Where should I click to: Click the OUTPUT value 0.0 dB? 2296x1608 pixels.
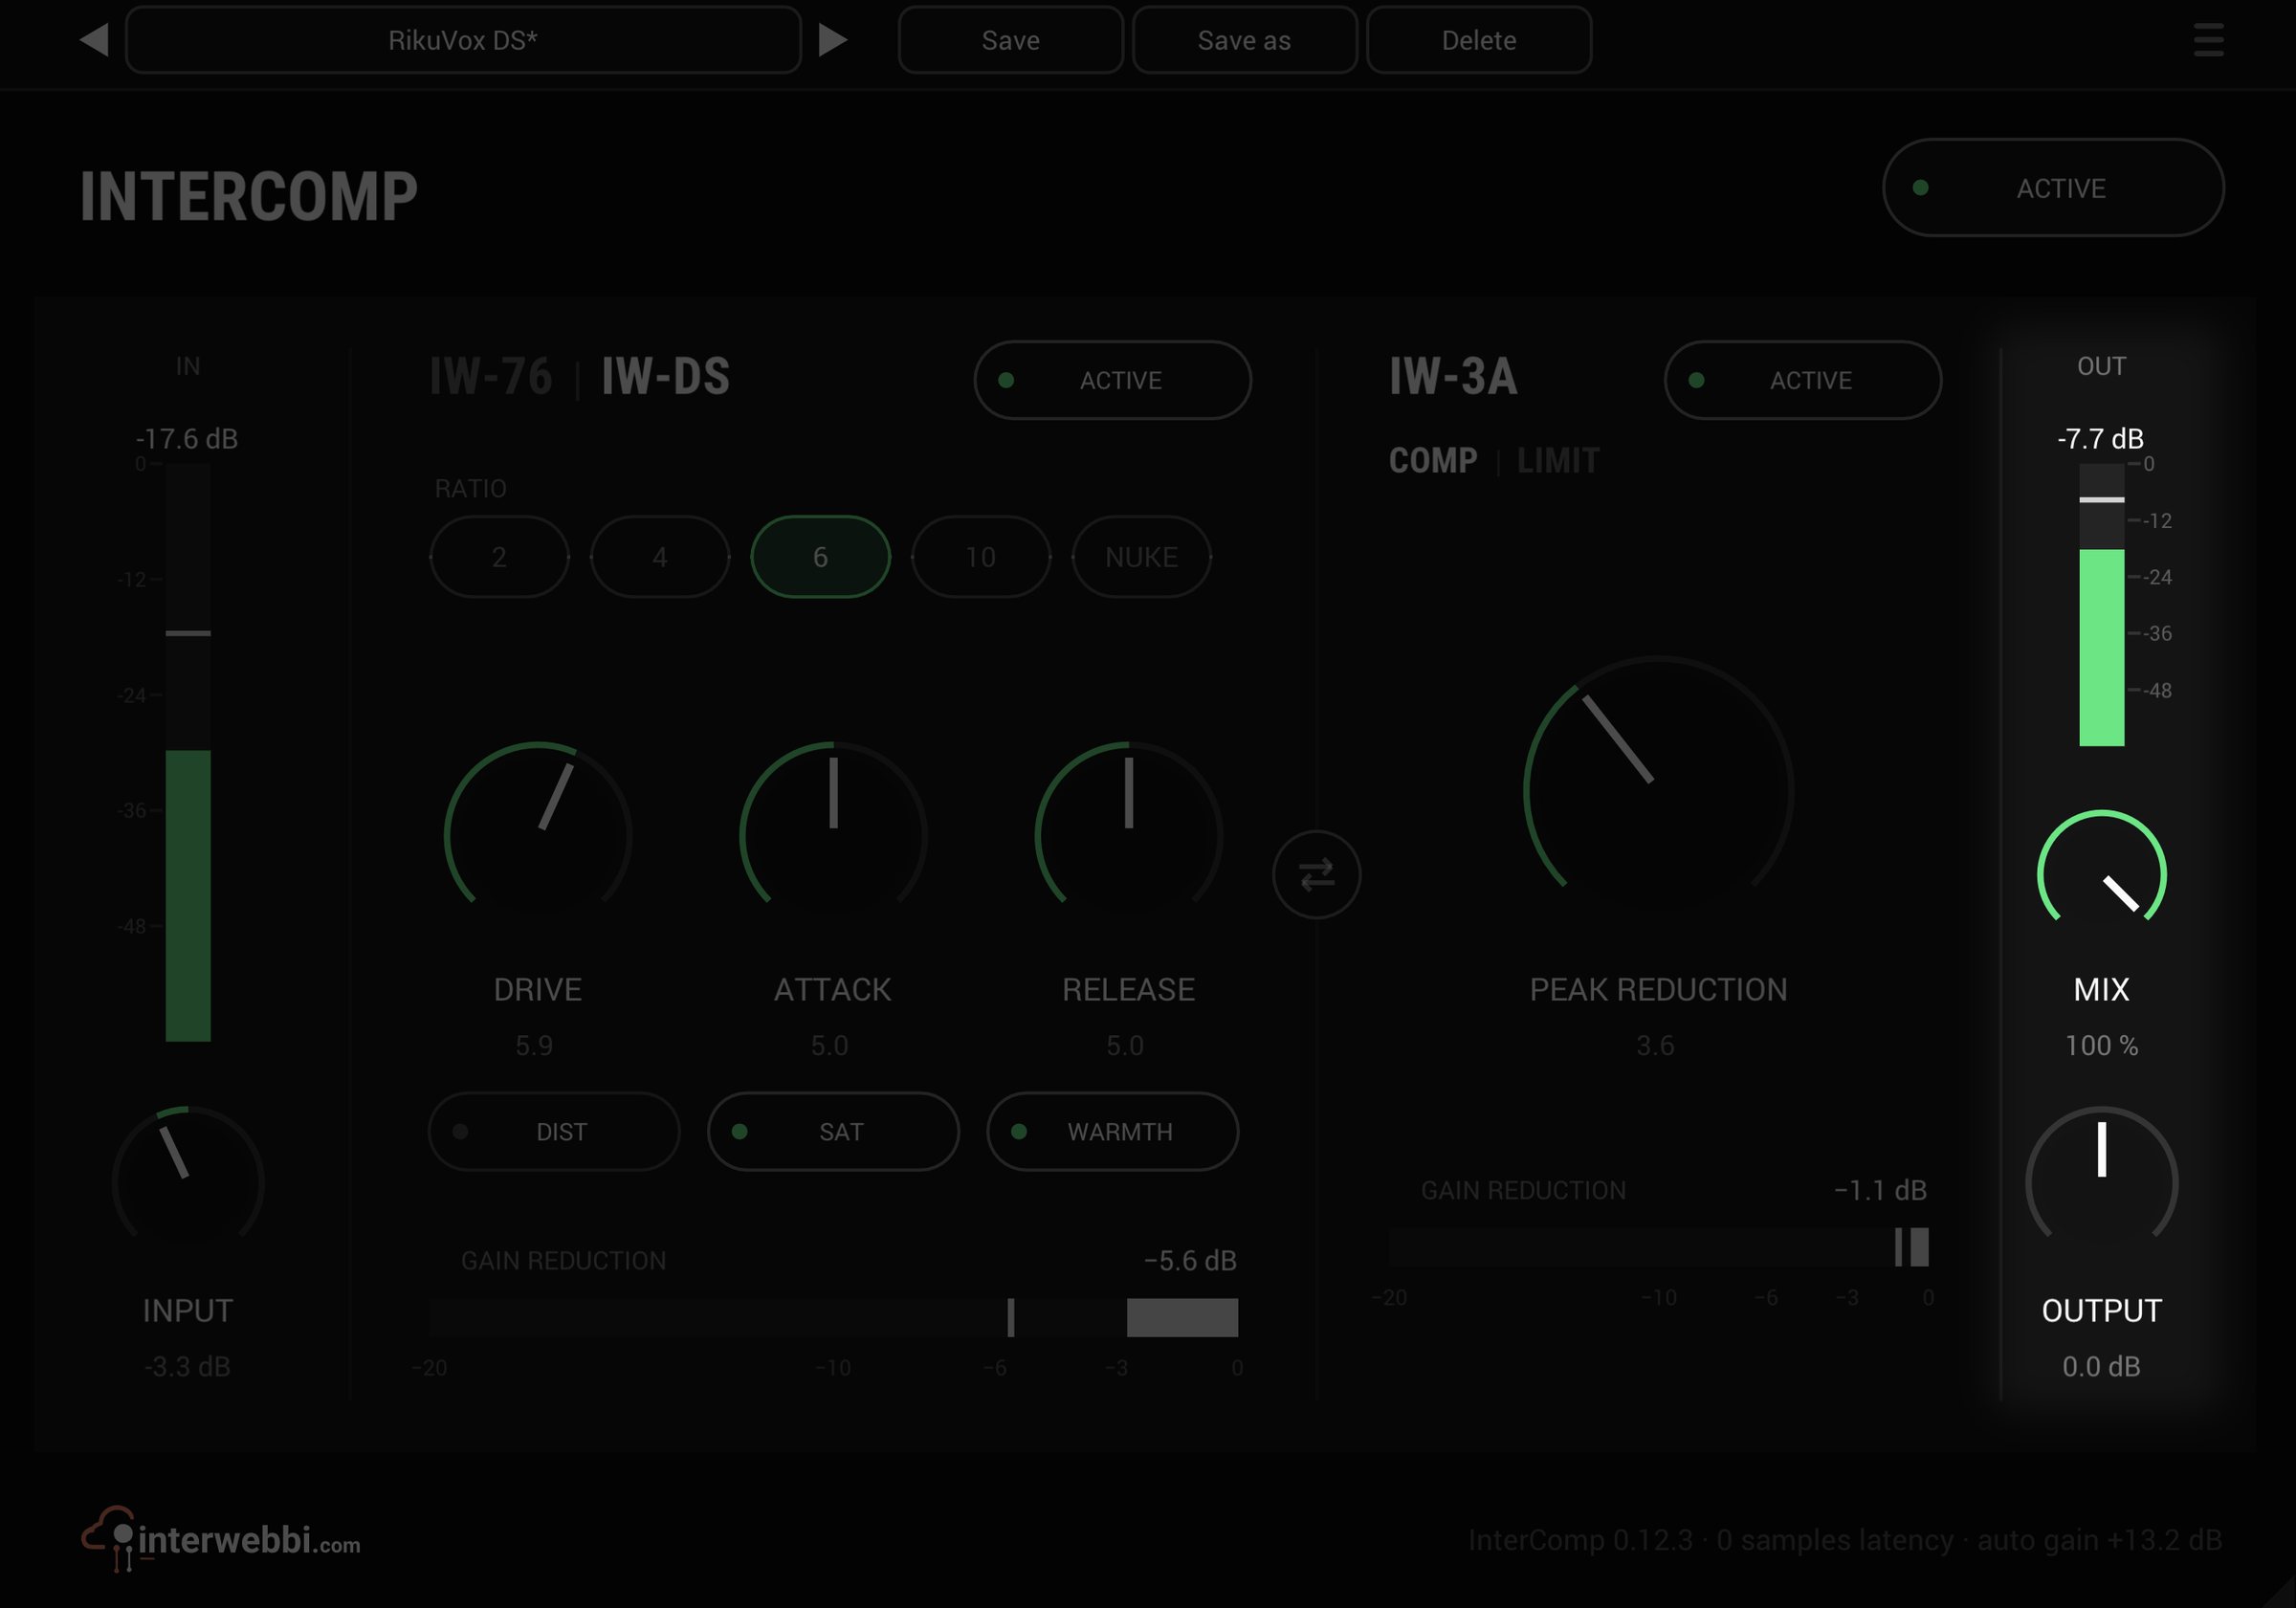pyautogui.click(x=2101, y=1366)
